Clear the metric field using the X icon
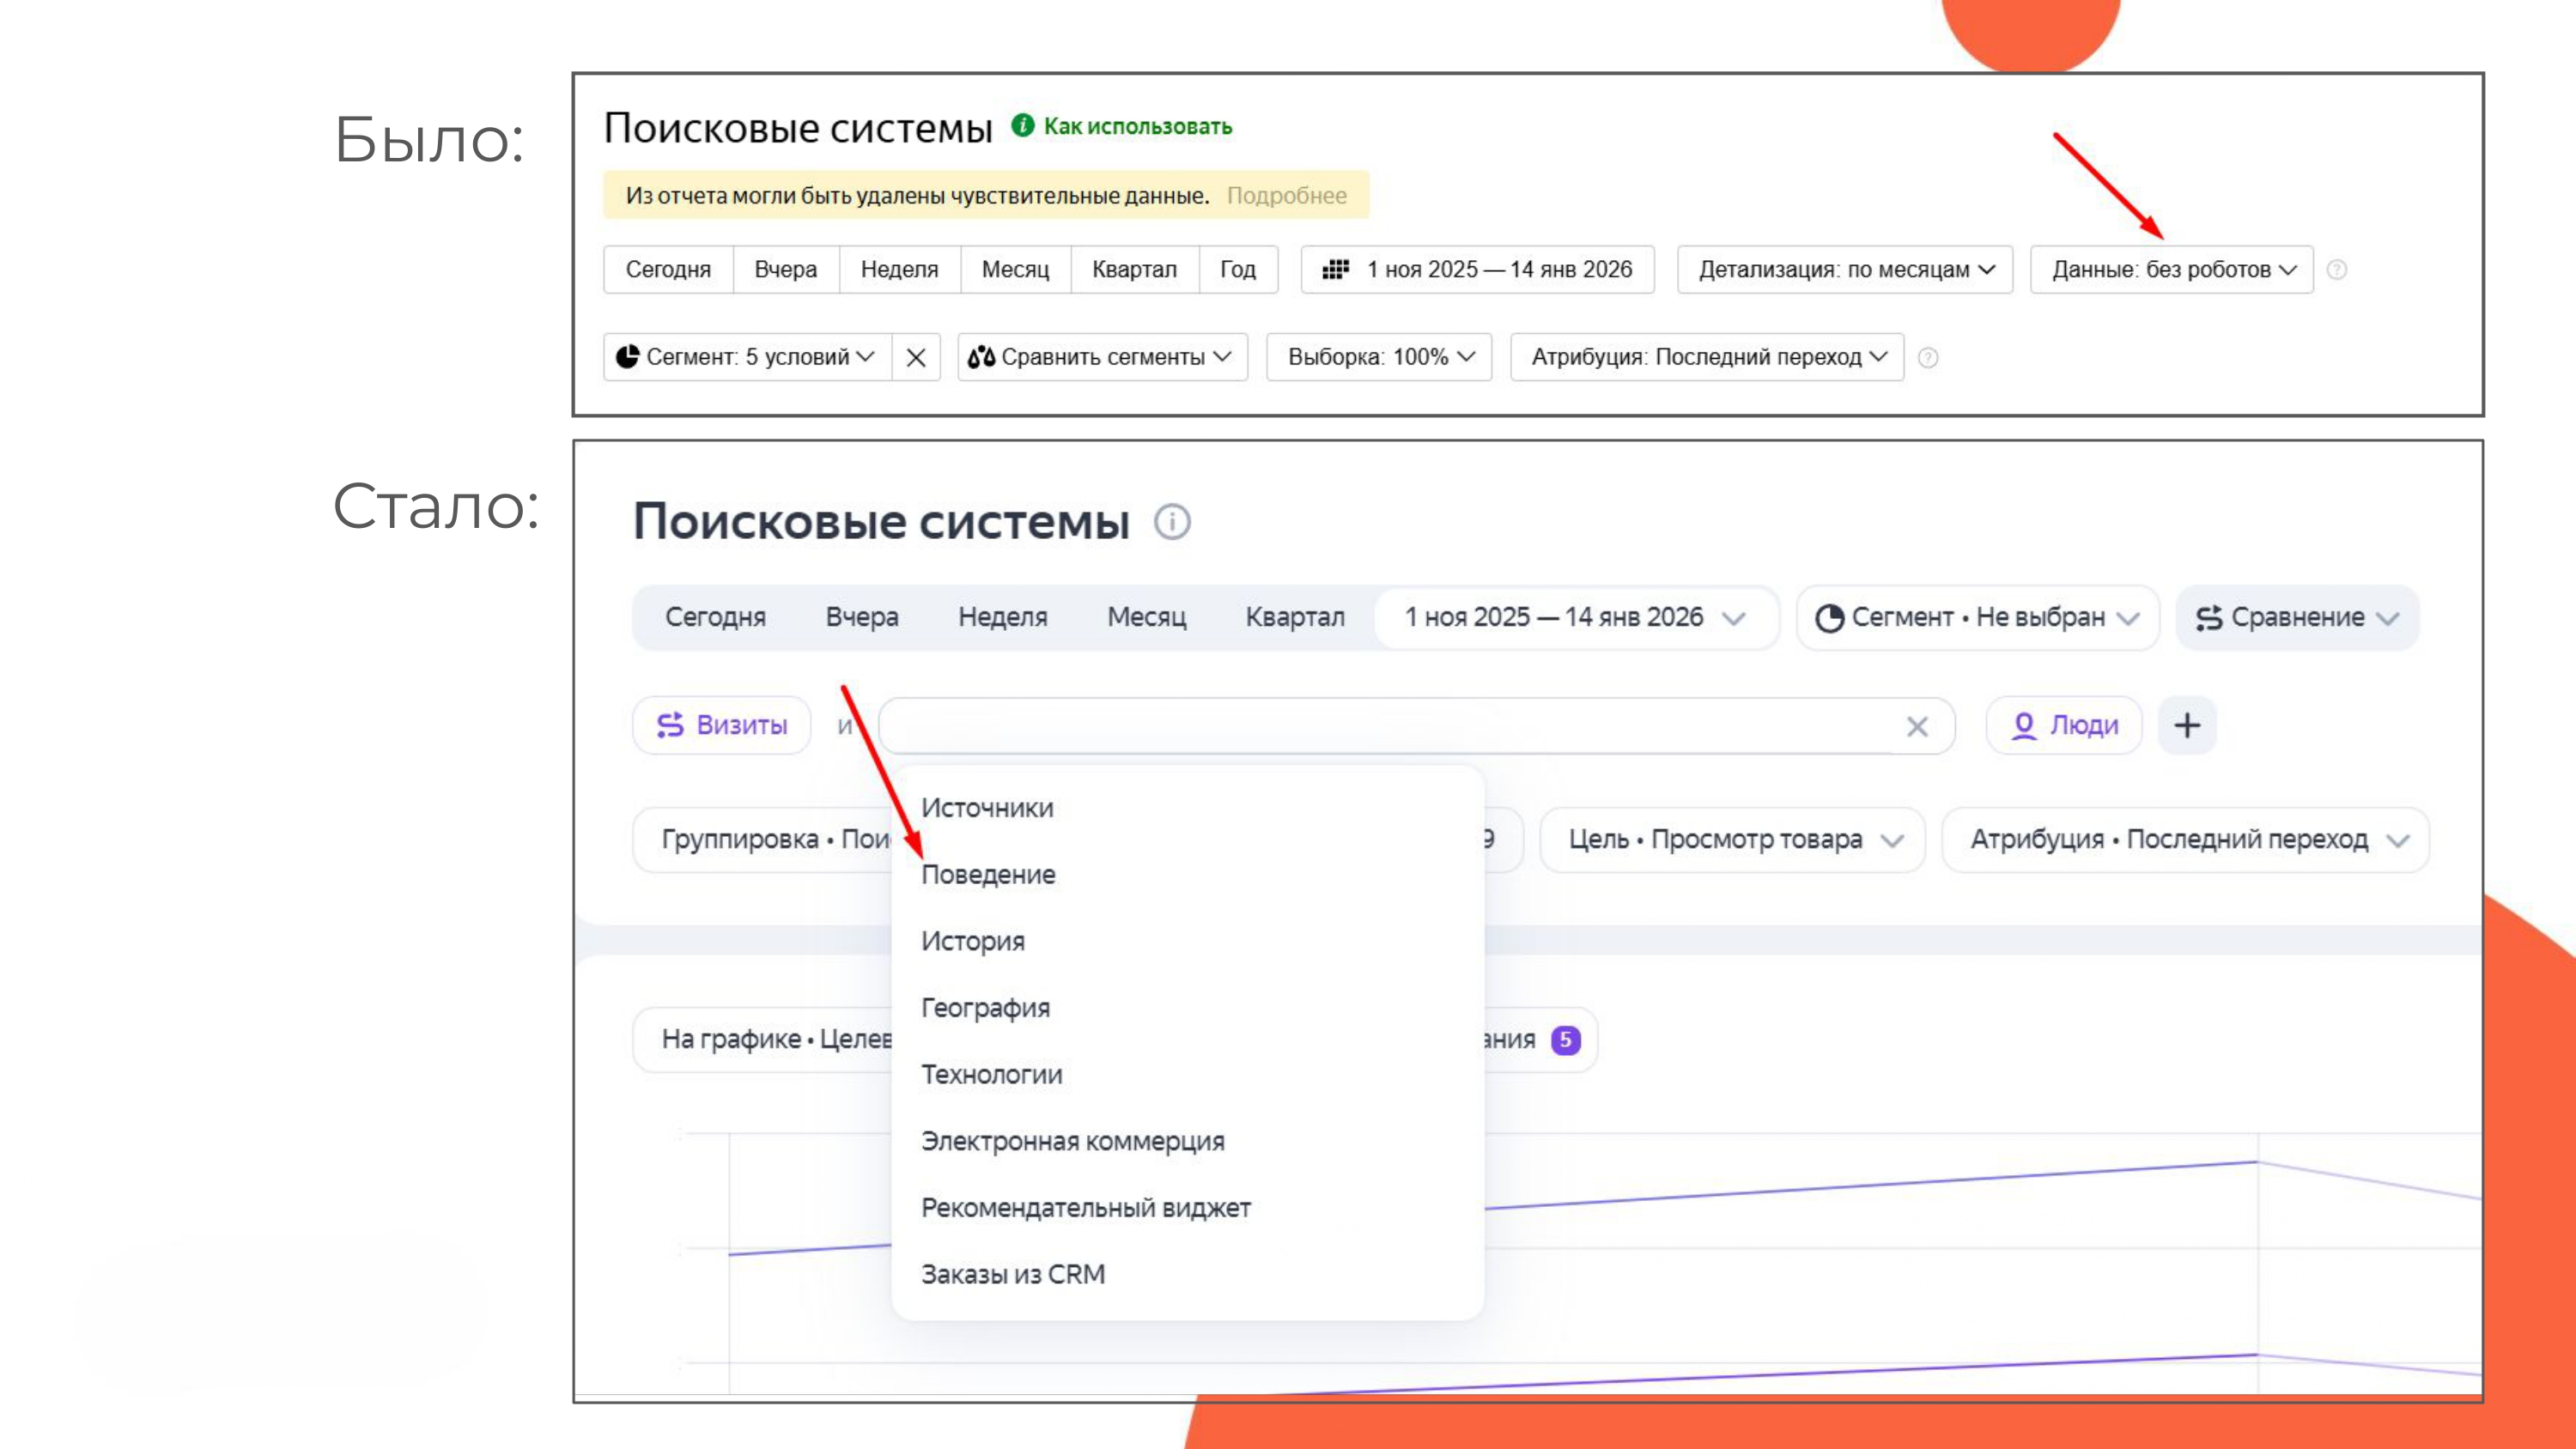This screenshot has height=1449, width=2576. tap(1917, 727)
